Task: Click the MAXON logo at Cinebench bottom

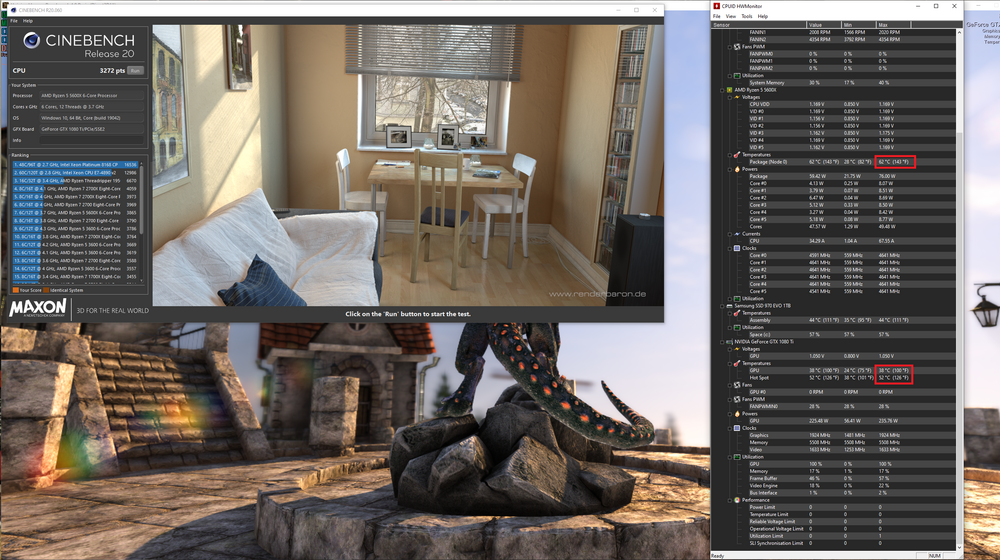Action: (38, 308)
